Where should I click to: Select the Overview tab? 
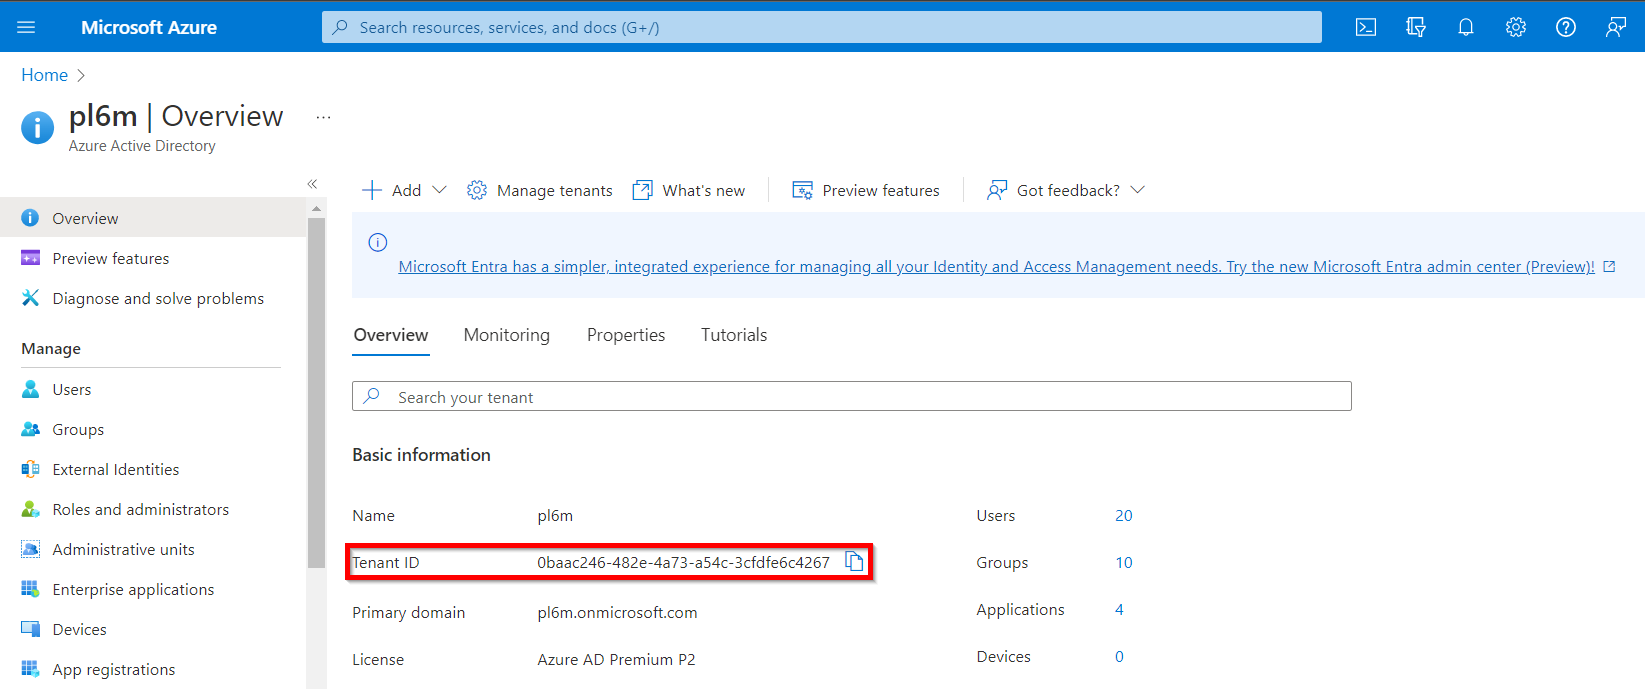pyautogui.click(x=391, y=335)
